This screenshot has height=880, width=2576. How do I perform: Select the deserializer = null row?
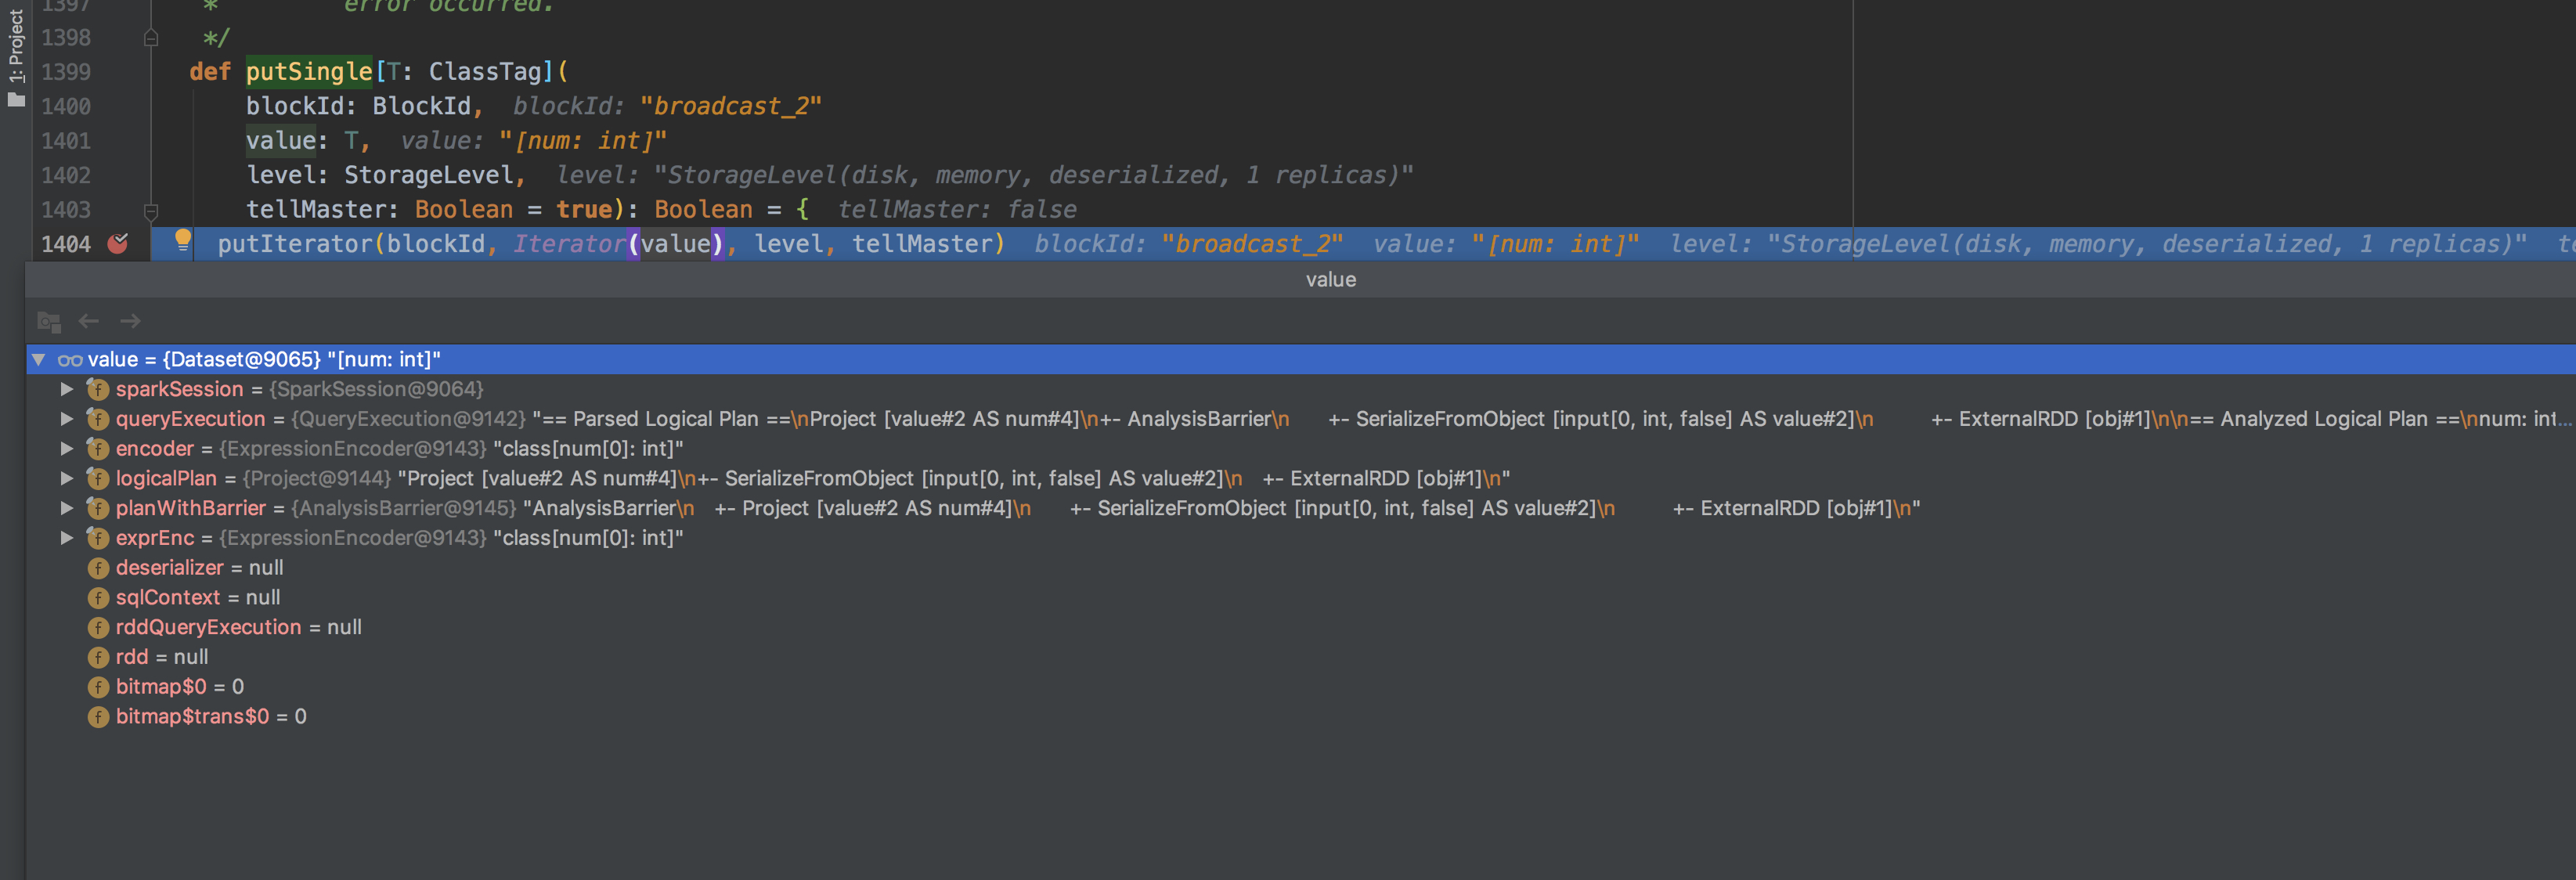pos(199,568)
